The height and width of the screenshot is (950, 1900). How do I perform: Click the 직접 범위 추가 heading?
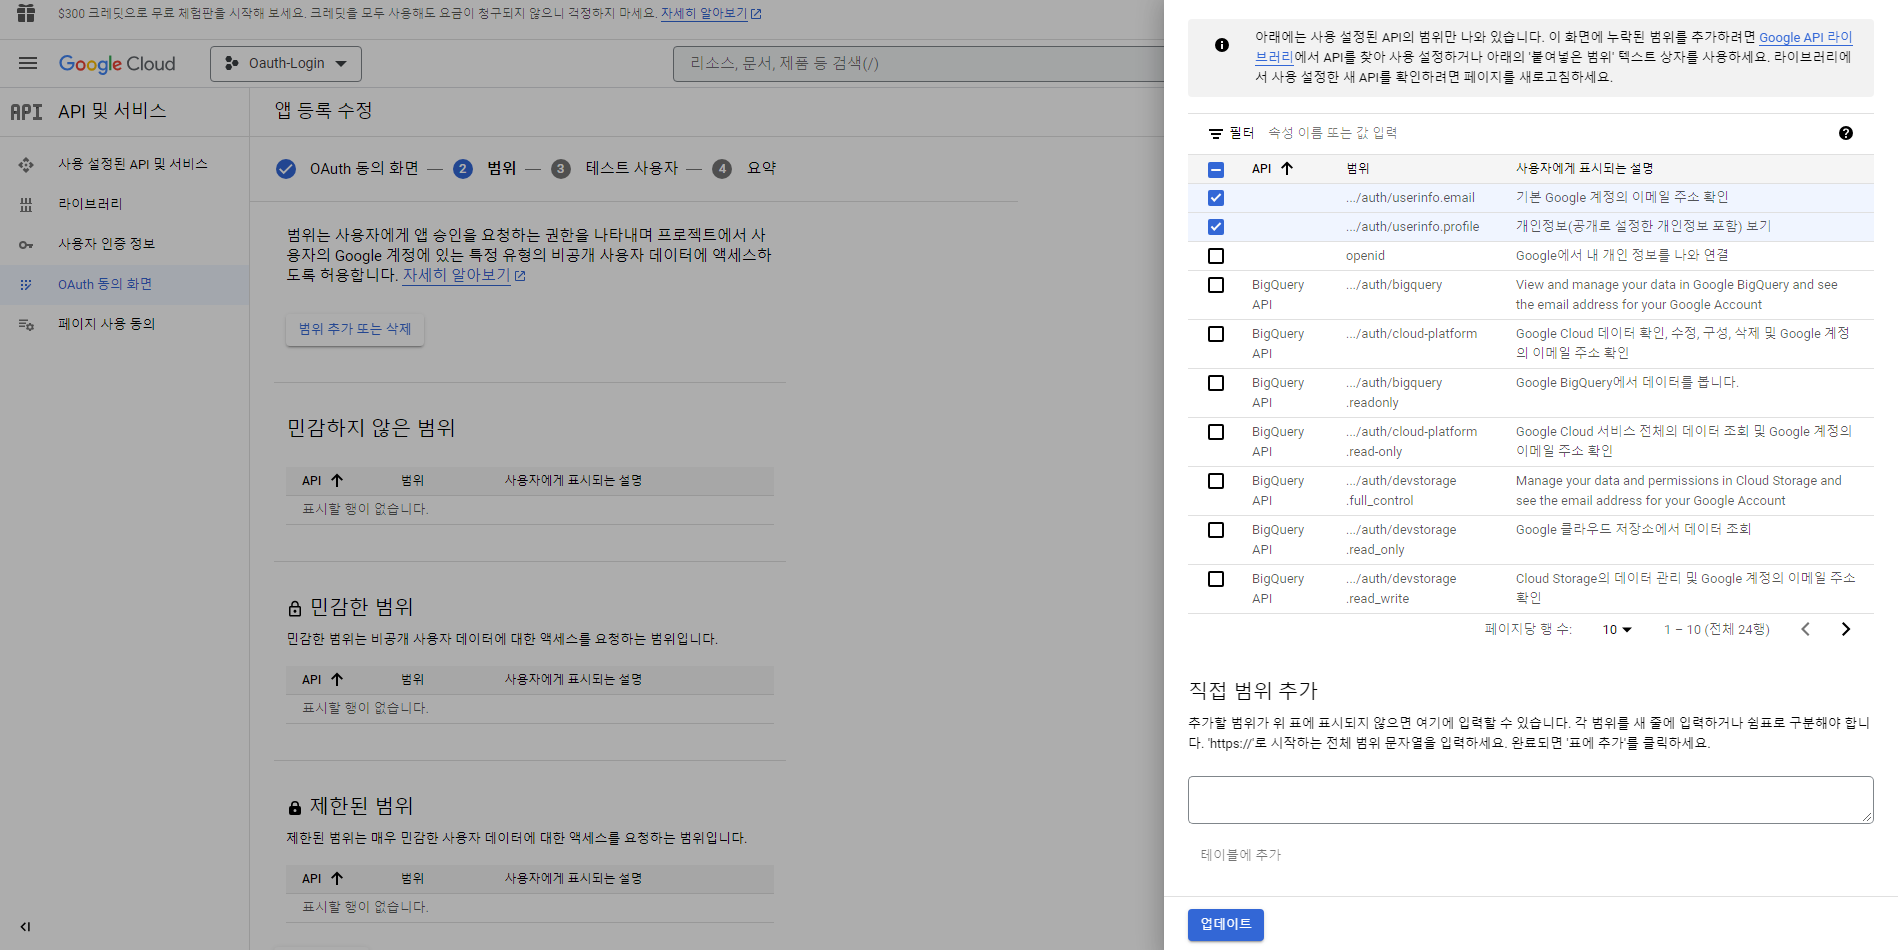[x=1253, y=691]
